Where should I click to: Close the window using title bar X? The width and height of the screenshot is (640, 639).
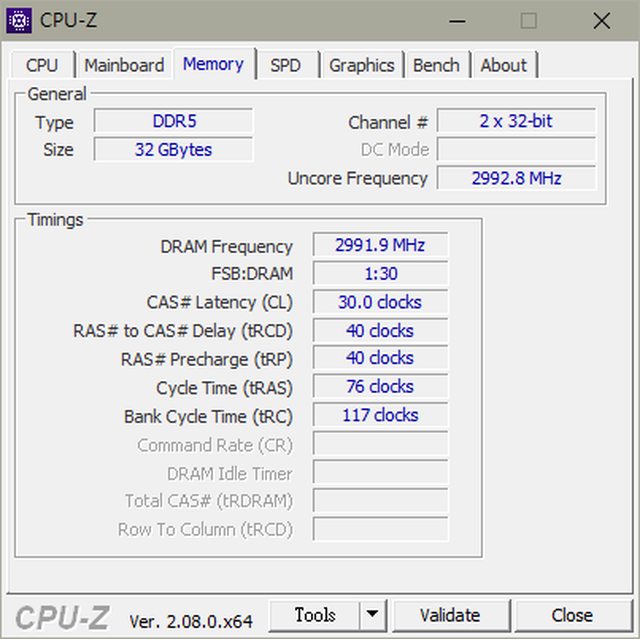coord(601,20)
